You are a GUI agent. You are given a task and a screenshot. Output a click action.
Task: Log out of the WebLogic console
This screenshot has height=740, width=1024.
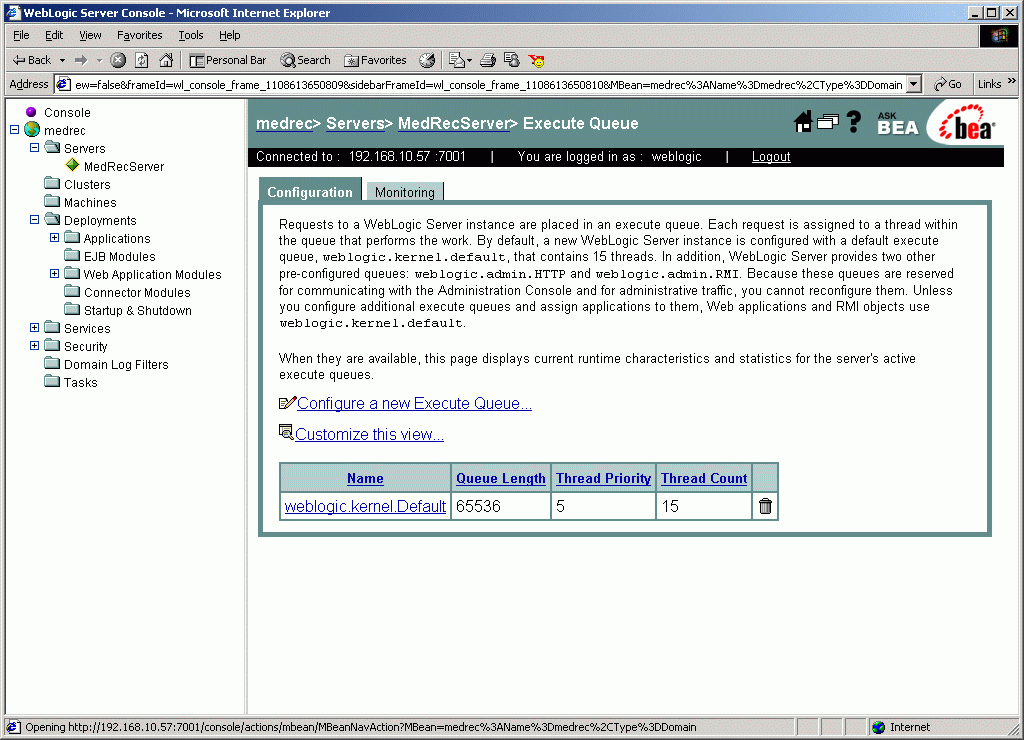point(771,157)
